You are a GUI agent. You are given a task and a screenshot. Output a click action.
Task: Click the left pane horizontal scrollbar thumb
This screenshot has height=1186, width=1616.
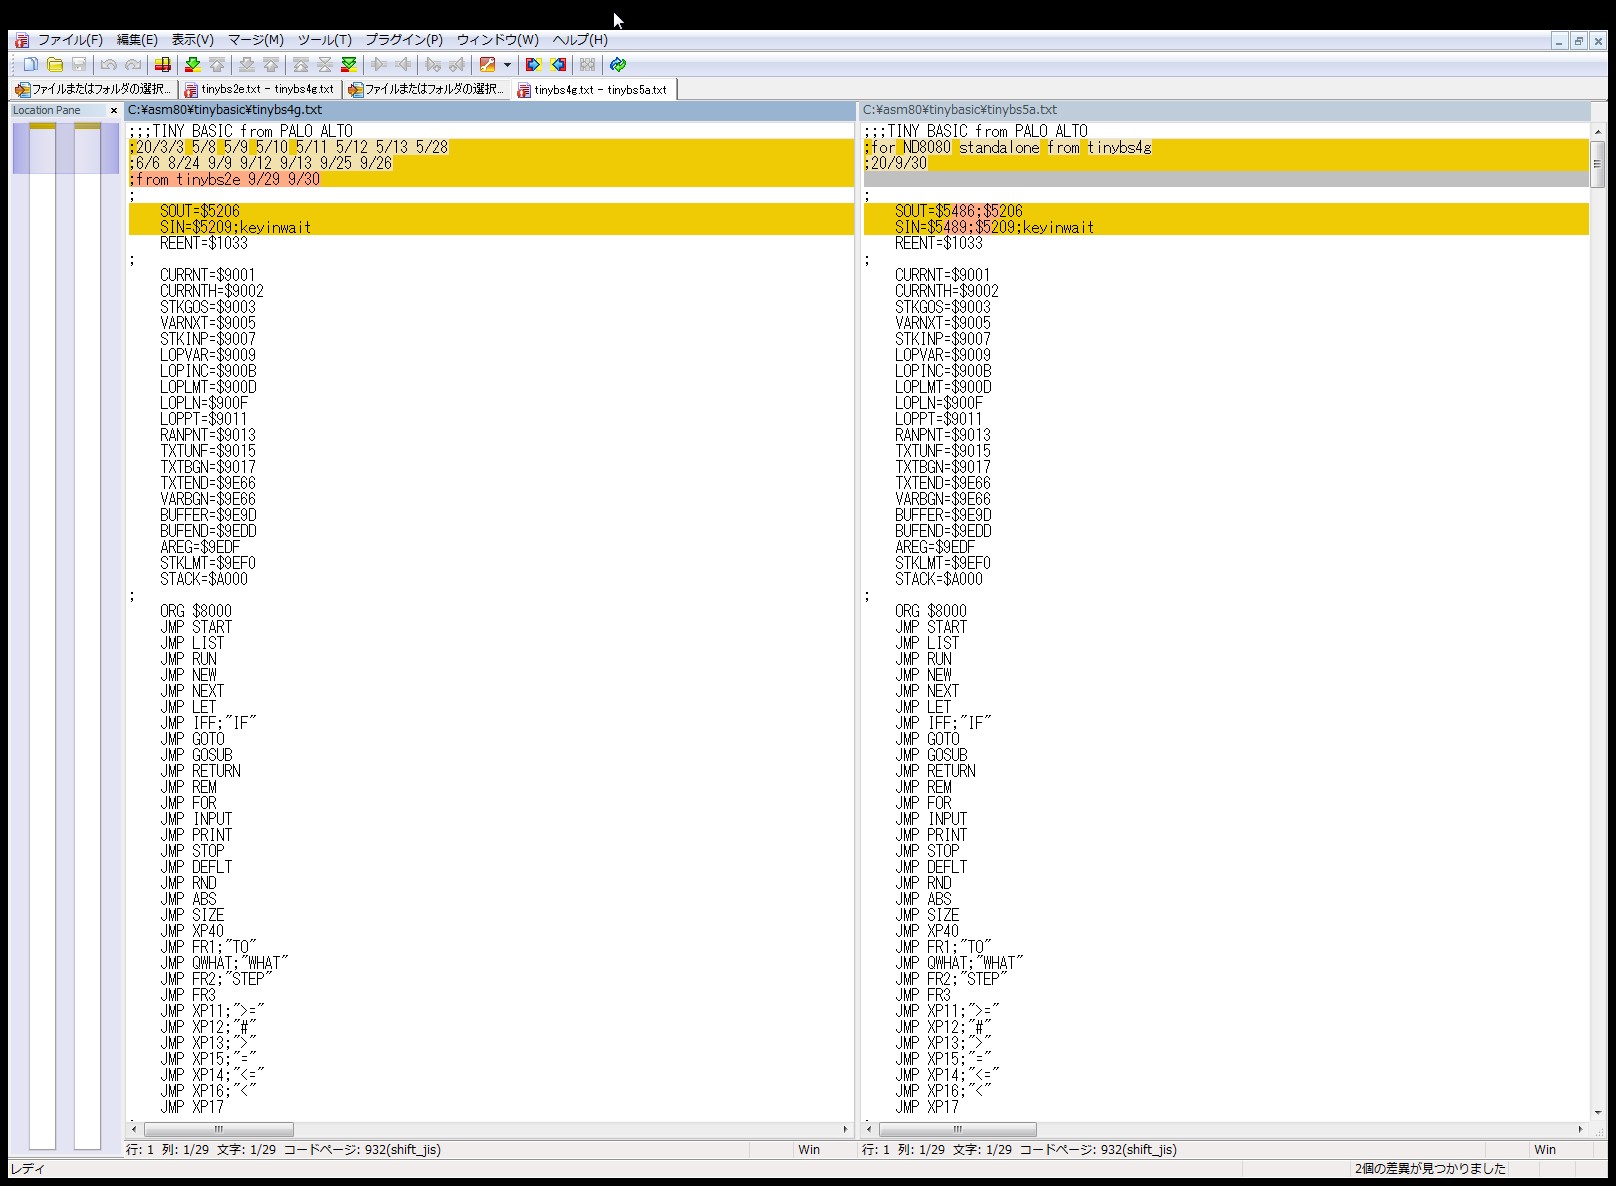218,1129
